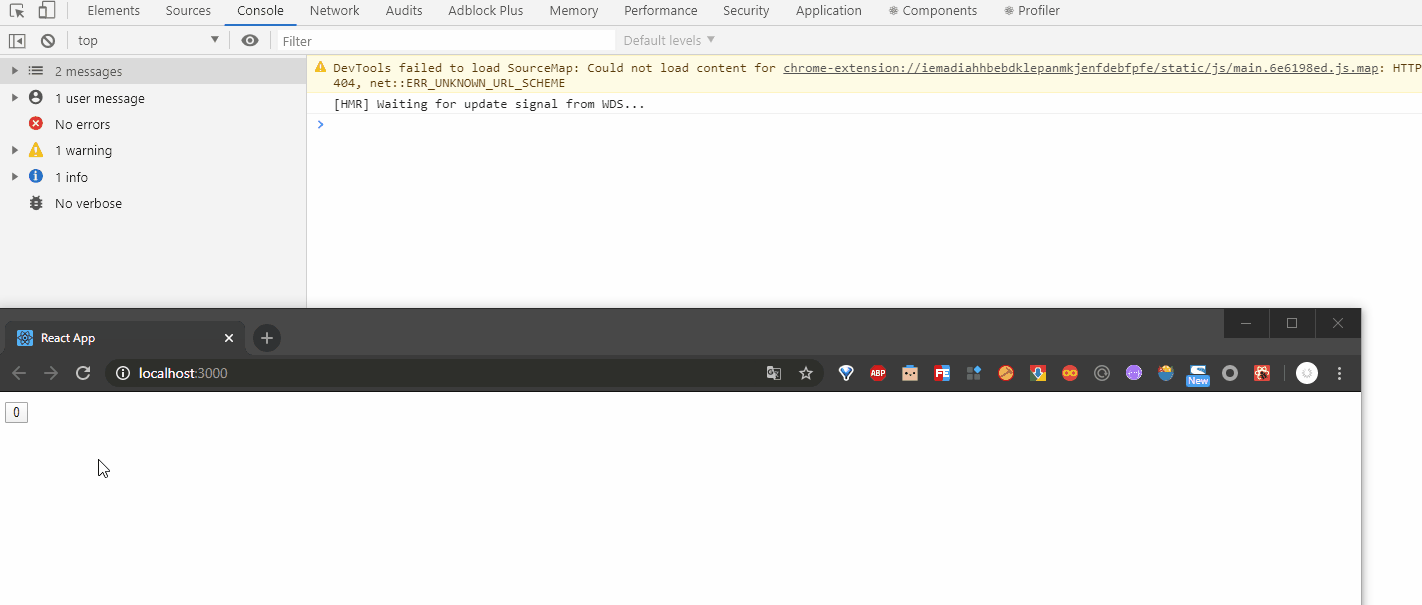The image size is (1422, 605).
Task: Click the translate page icon
Action: coord(773,373)
